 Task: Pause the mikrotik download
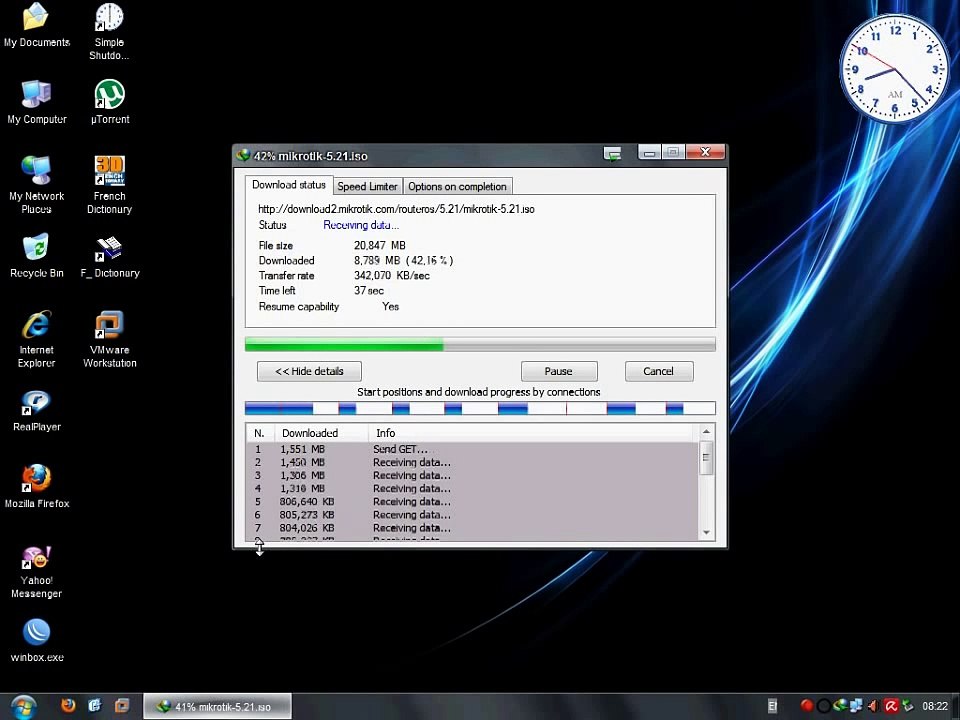[559, 371]
